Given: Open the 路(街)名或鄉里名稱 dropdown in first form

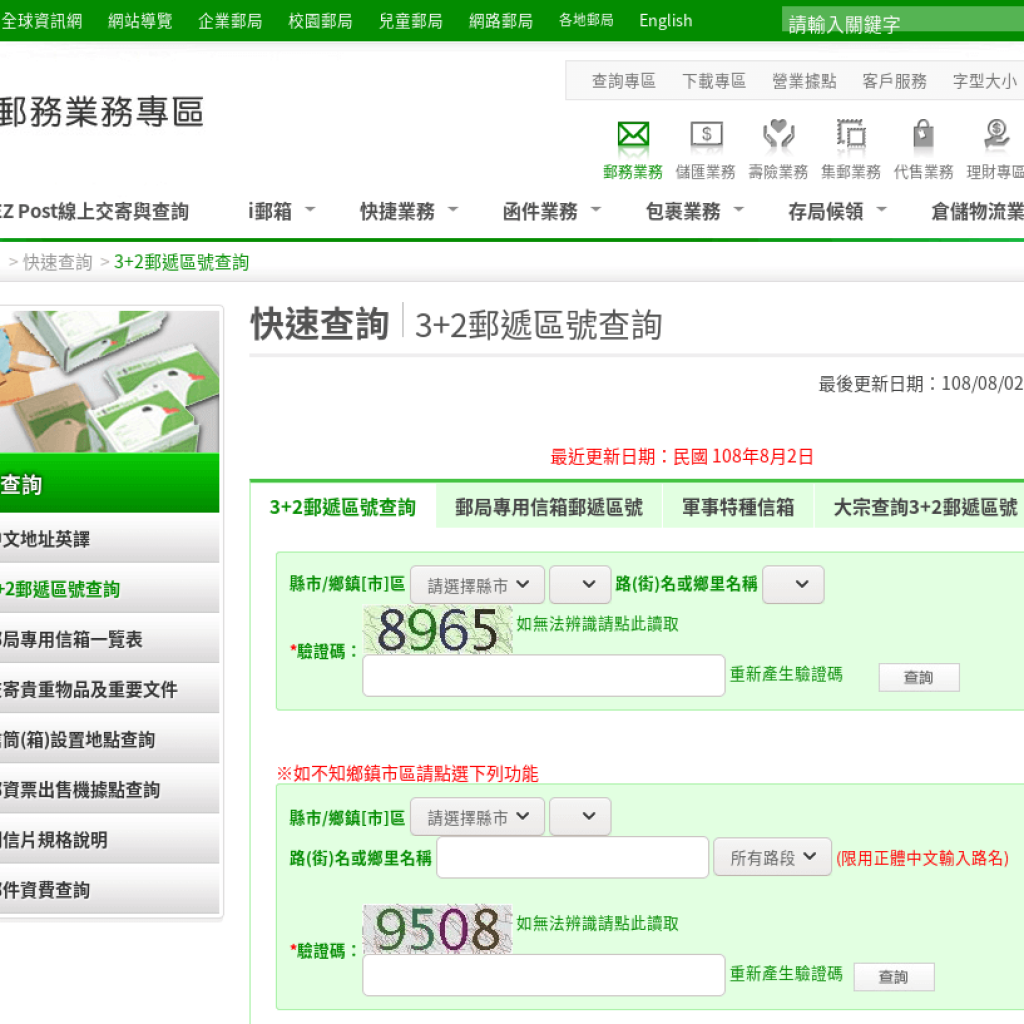Looking at the screenshot, I should pyautogui.click(x=793, y=585).
